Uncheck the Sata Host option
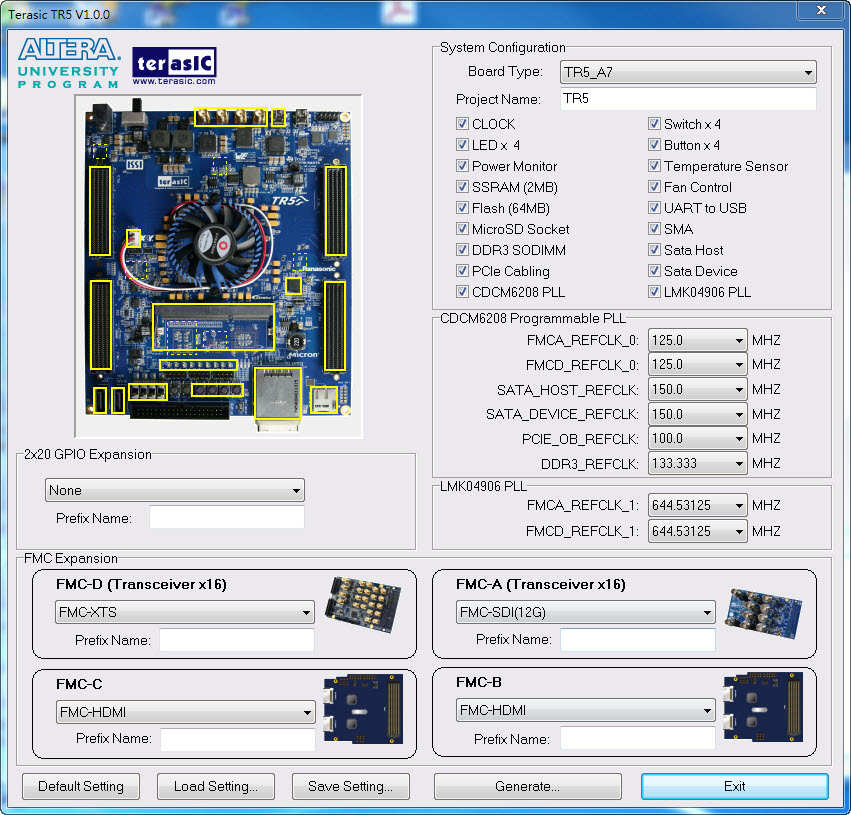This screenshot has width=851, height=815. point(654,250)
